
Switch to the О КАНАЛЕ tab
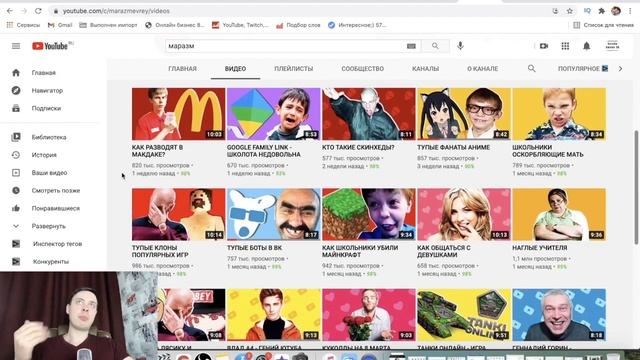click(x=482, y=69)
